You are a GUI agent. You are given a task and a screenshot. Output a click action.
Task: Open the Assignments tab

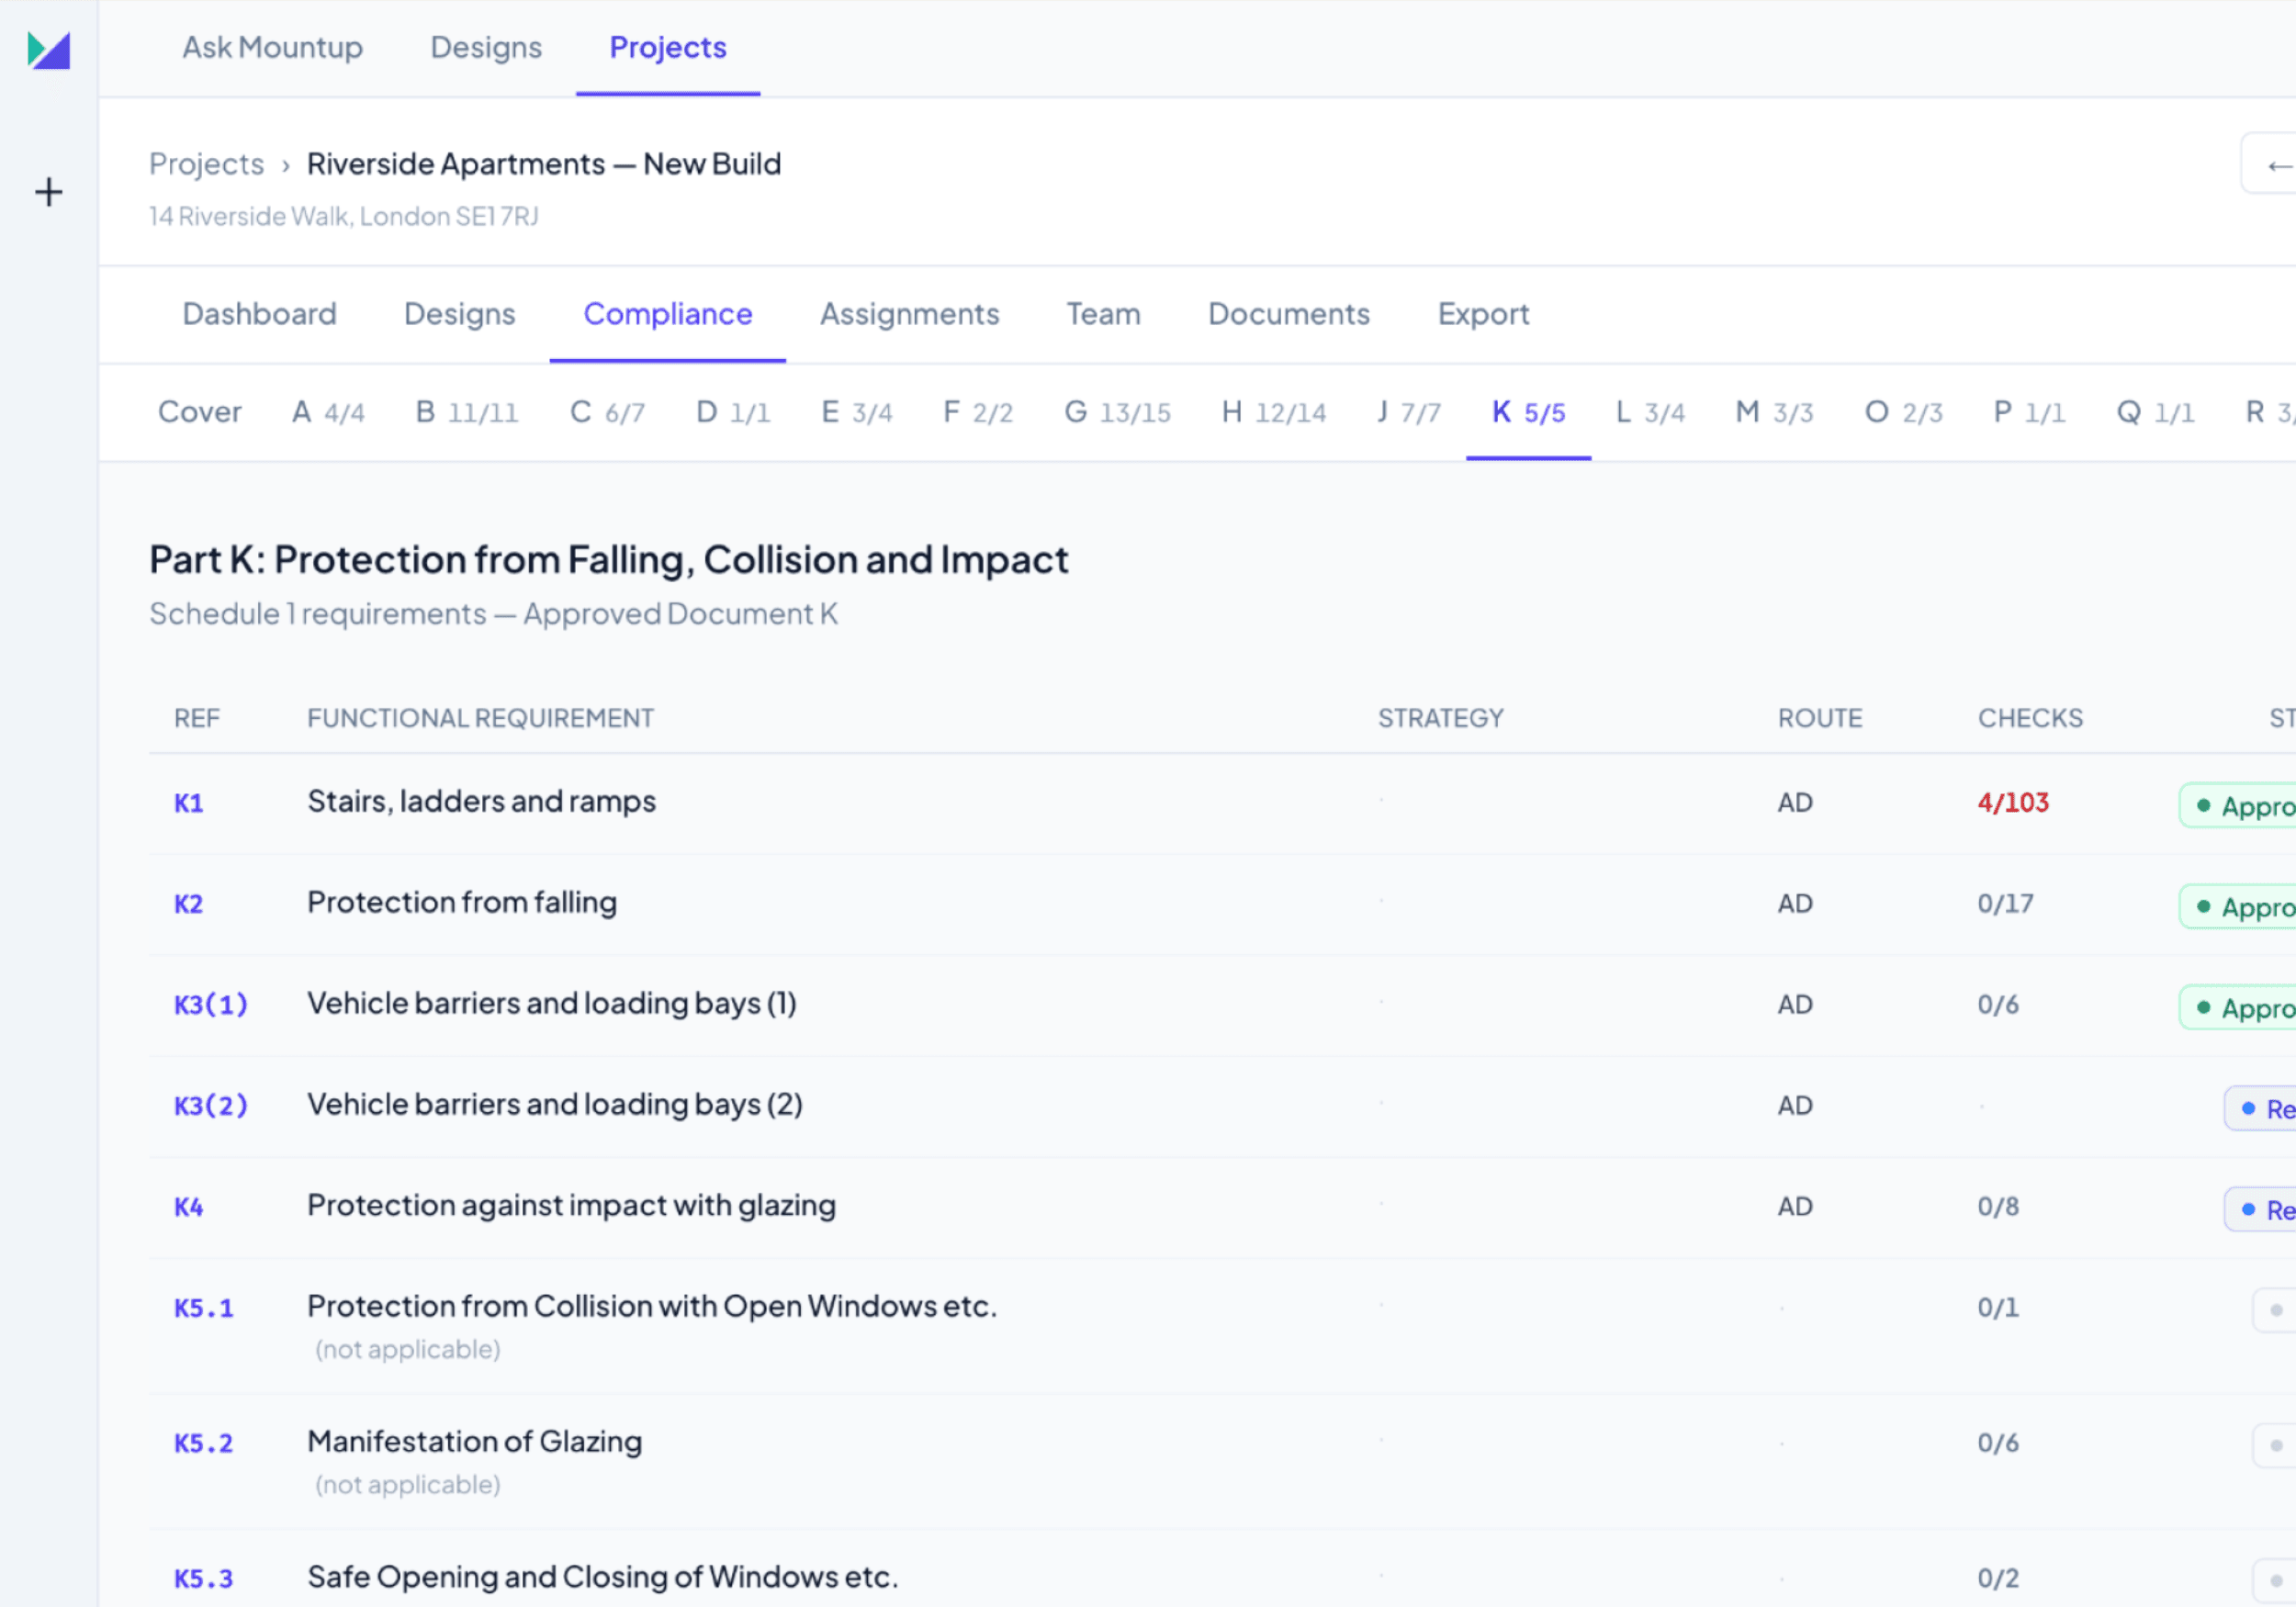coord(910,314)
